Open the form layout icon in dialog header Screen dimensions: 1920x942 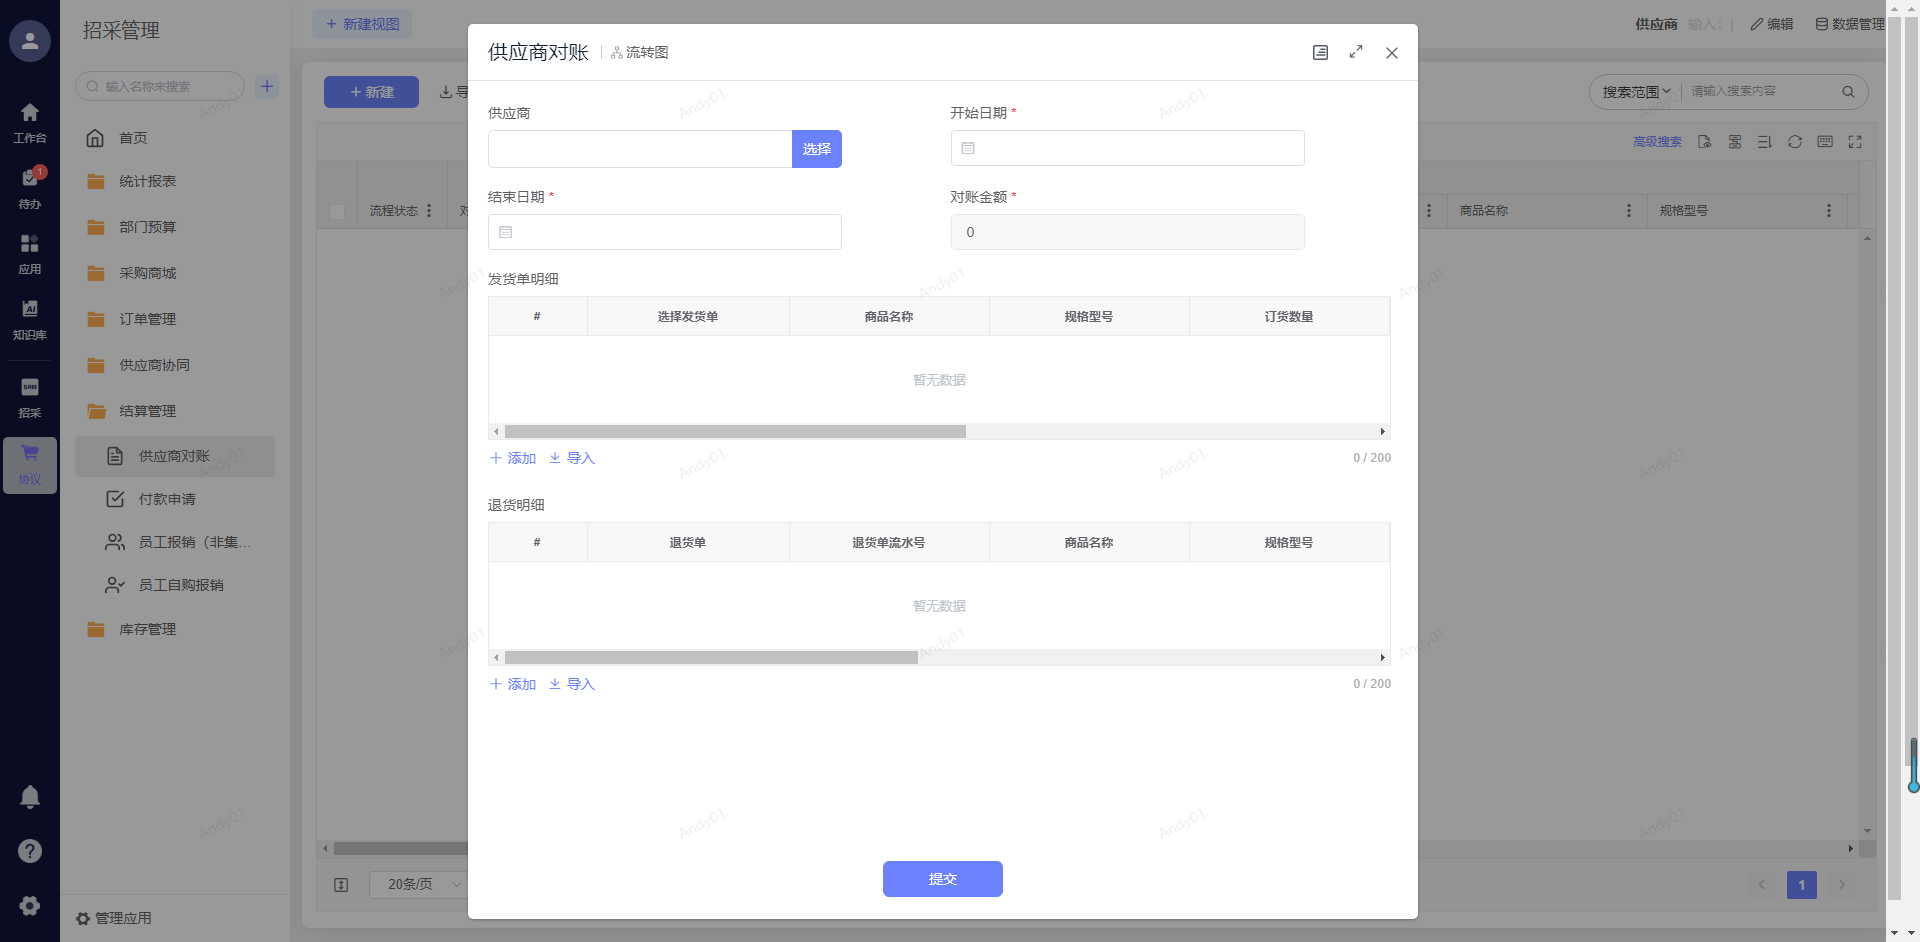[x=1320, y=52]
